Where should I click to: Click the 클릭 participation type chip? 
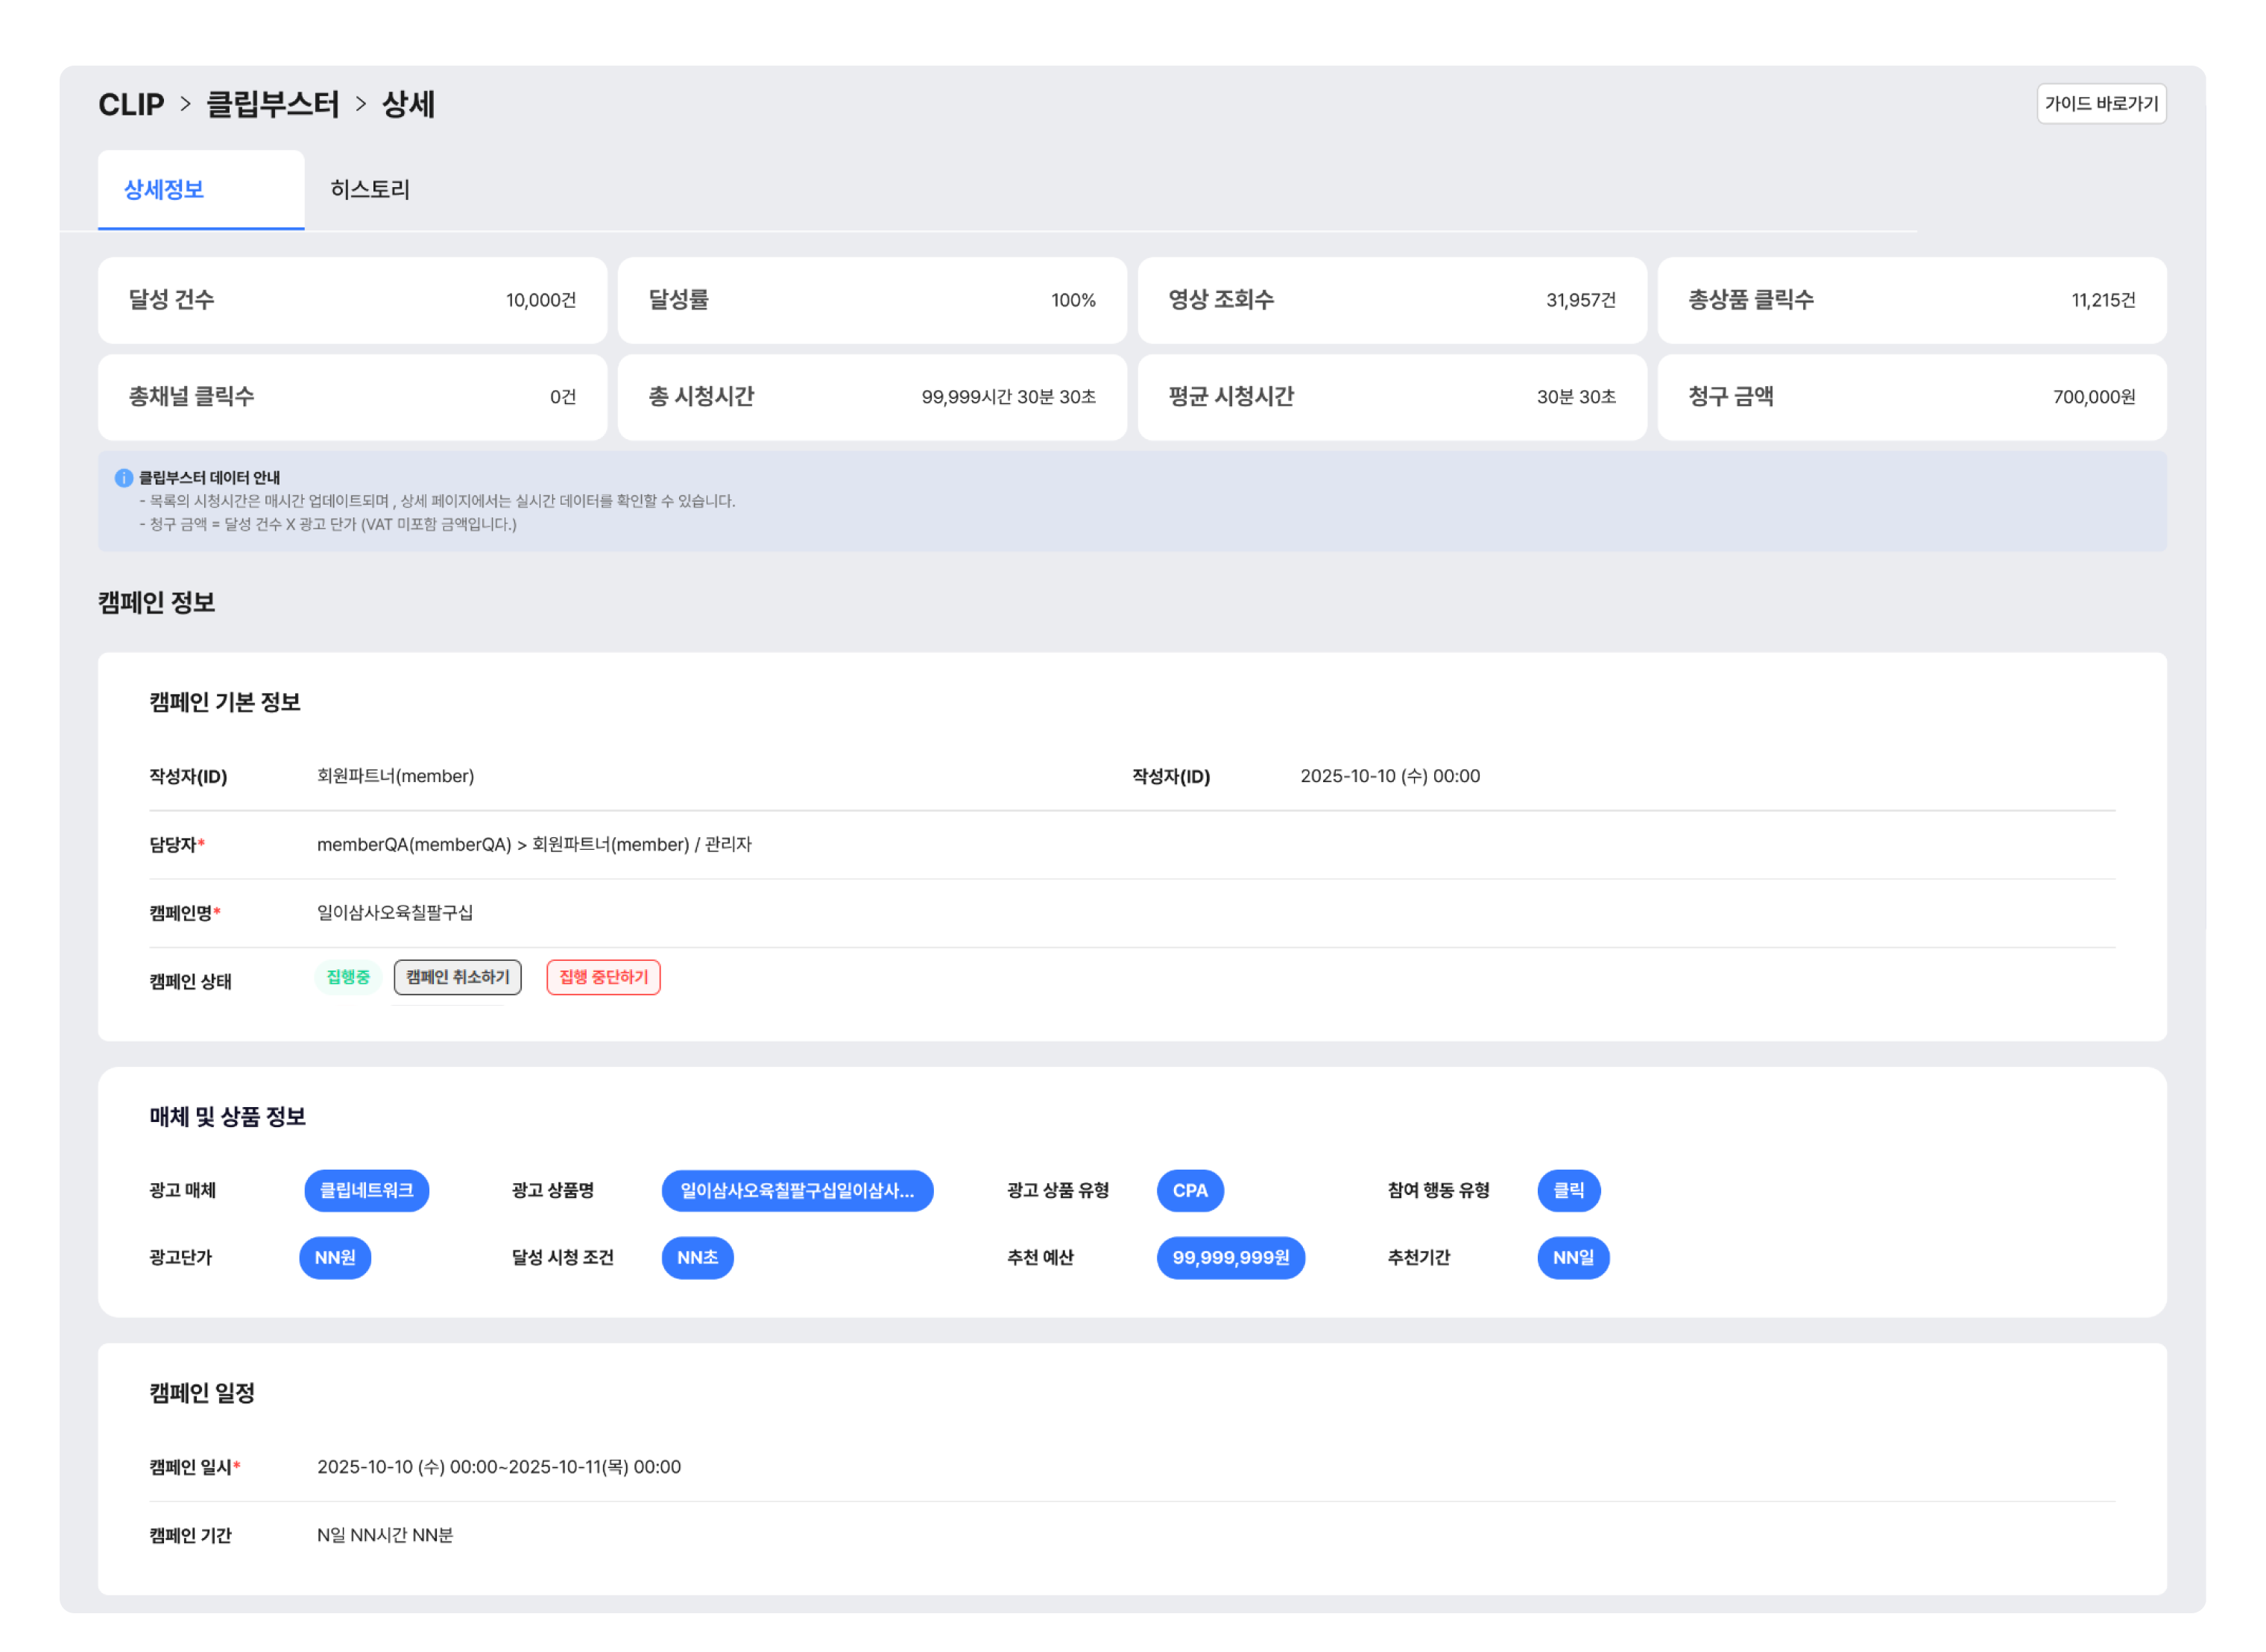(x=1568, y=1190)
